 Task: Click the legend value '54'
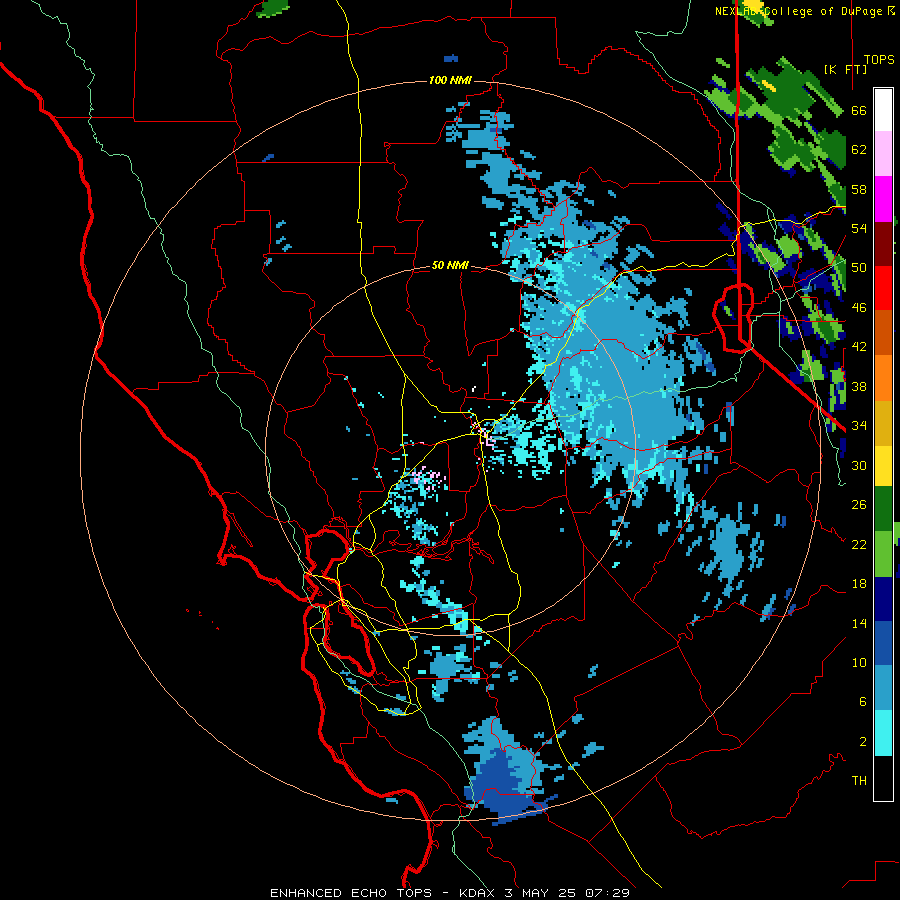tap(859, 228)
